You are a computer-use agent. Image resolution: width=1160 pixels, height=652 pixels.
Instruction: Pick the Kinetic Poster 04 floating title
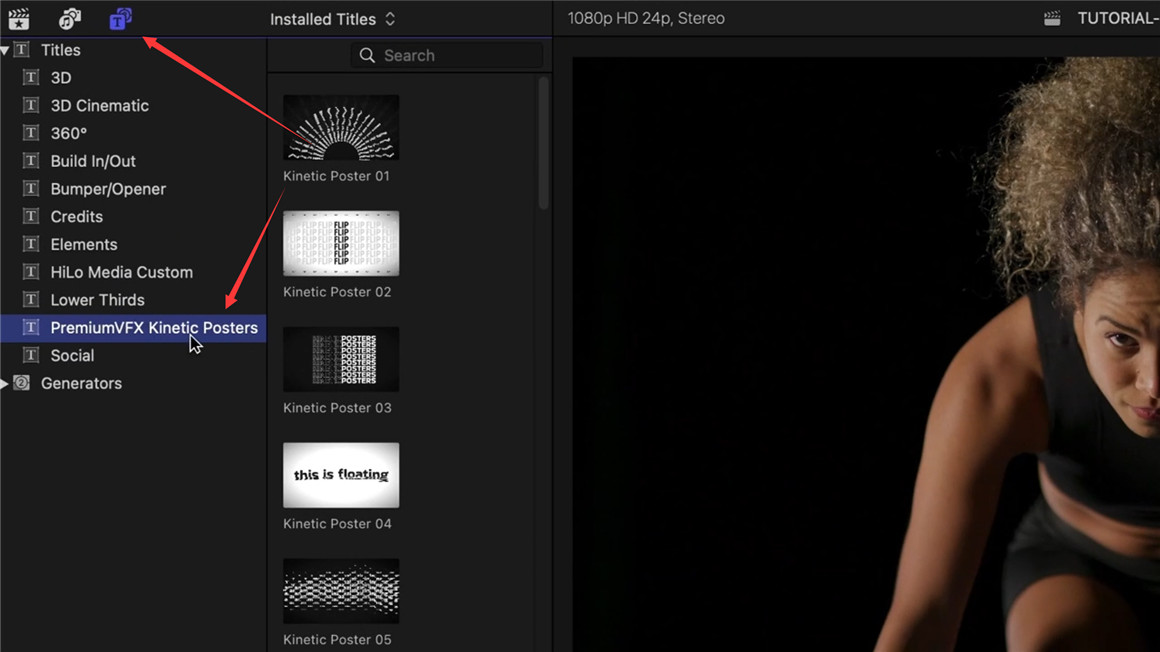tap(341, 475)
